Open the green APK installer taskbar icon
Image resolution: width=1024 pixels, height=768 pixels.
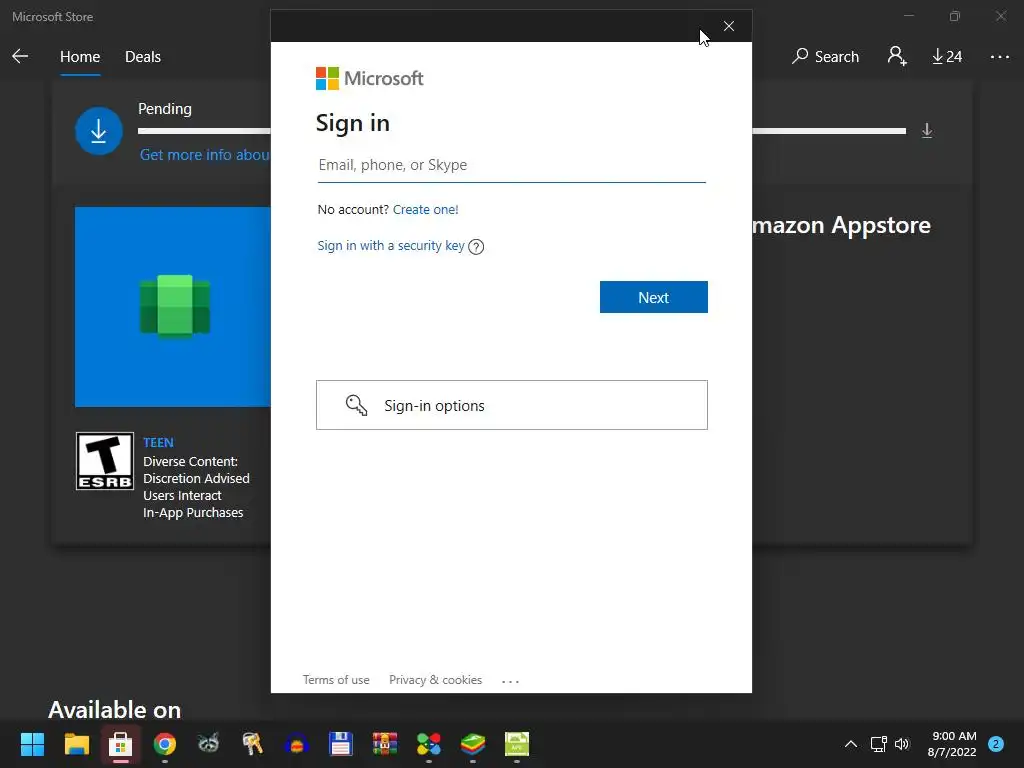pos(517,744)
